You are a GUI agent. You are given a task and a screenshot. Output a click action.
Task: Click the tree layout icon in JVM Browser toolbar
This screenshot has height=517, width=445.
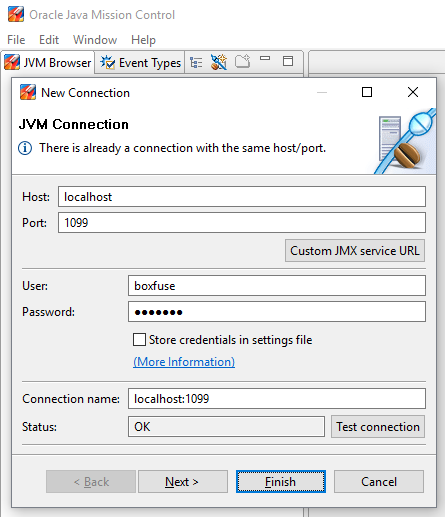point(196,62)
